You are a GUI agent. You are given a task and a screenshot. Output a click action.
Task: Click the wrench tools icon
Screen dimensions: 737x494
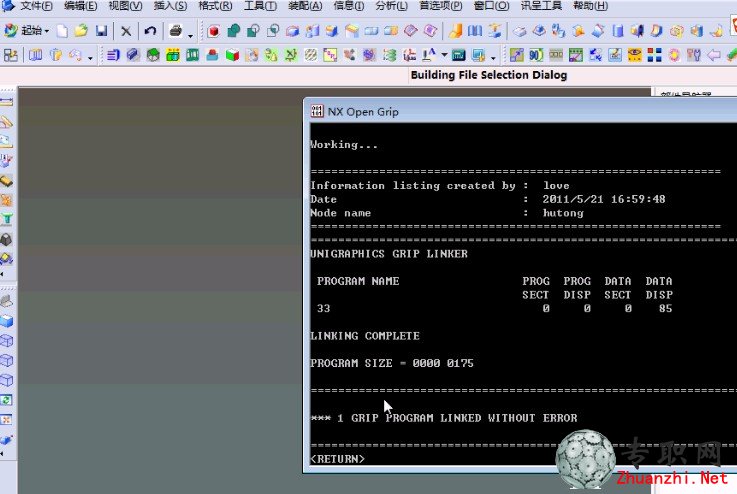(694, 55)
